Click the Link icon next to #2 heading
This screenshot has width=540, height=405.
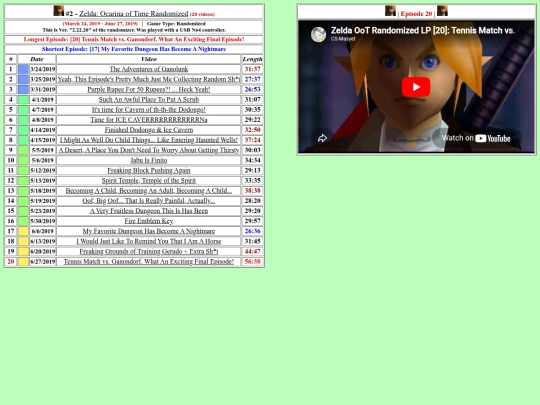59,11
